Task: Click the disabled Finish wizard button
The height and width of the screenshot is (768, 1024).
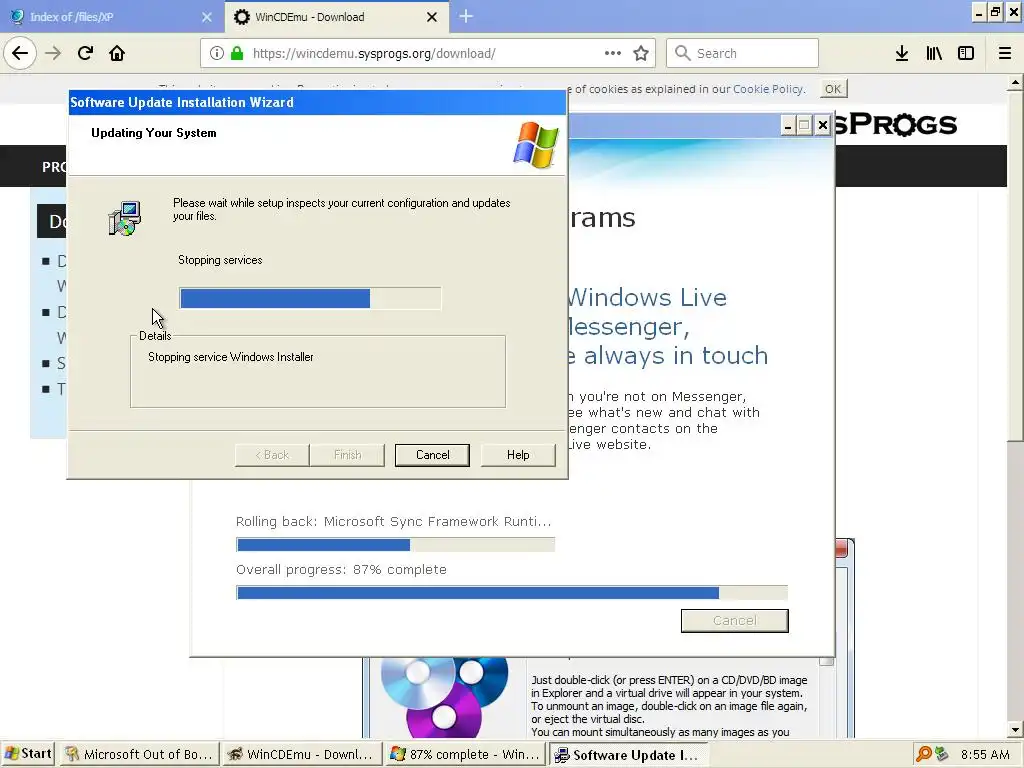Action: [x=347, y=455]
